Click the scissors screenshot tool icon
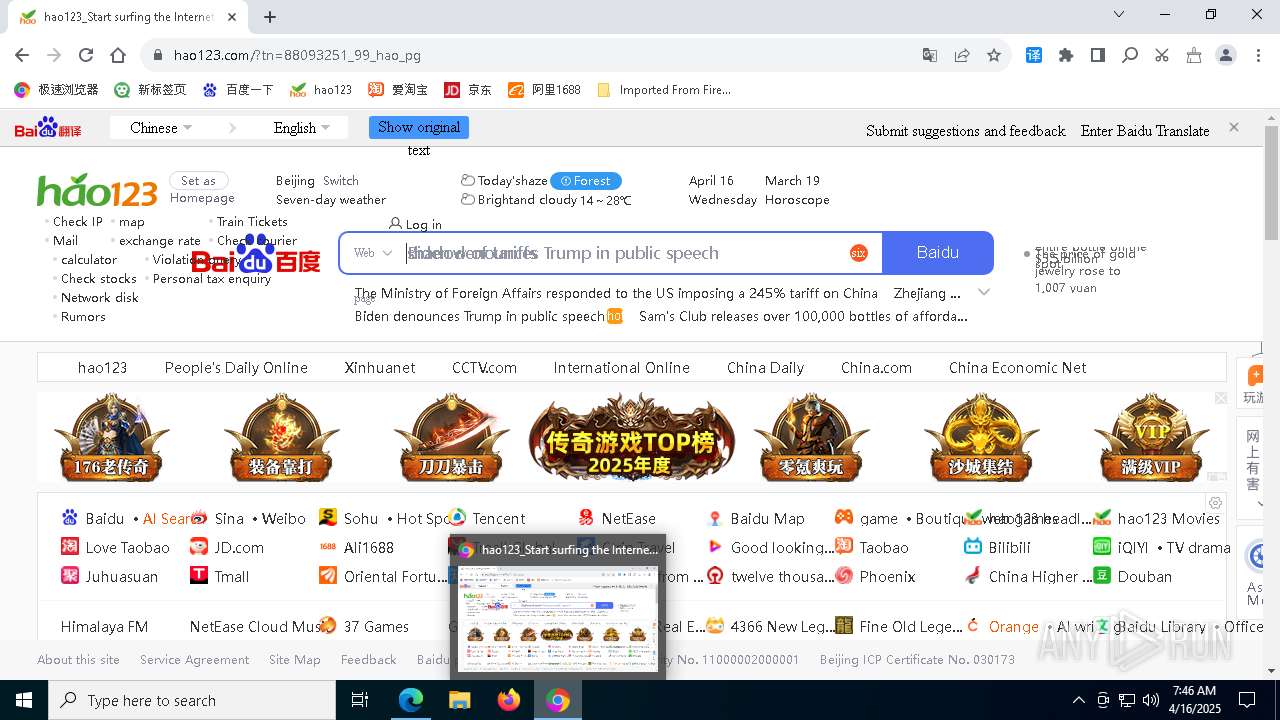This screenshot has height=720, width=1280. [1162, 55]
